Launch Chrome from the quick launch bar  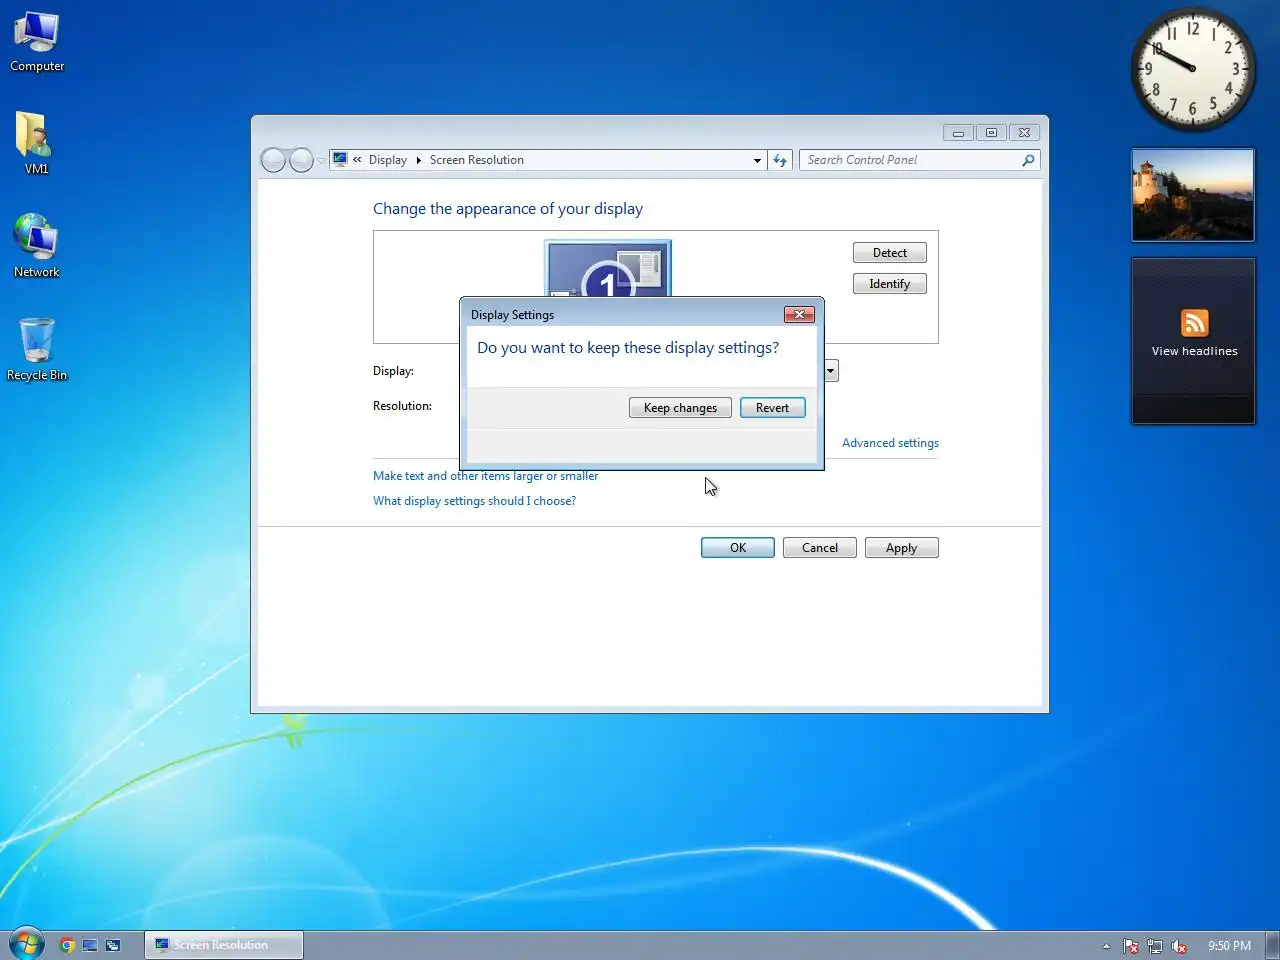pos(67,945)
